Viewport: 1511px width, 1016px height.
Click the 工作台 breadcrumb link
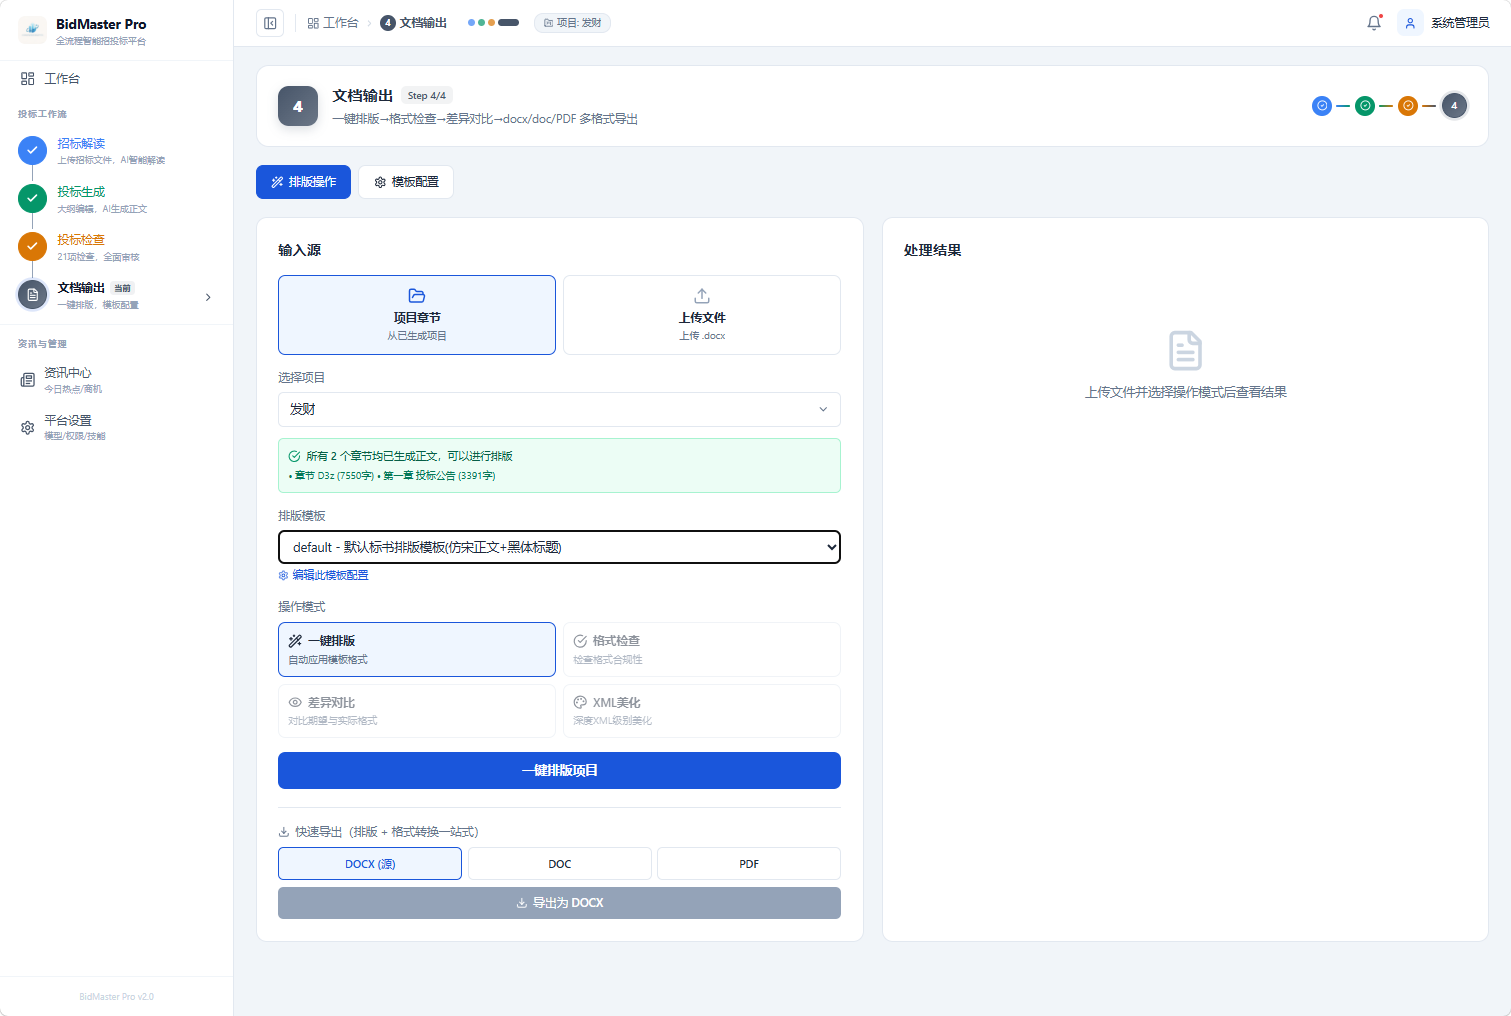[x=333, y=23]
